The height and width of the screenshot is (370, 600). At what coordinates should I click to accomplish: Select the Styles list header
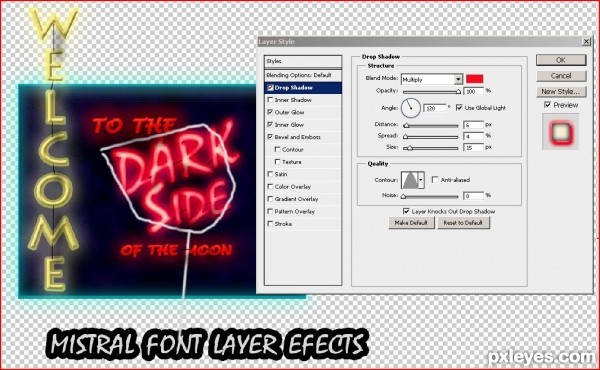(303, 61)
